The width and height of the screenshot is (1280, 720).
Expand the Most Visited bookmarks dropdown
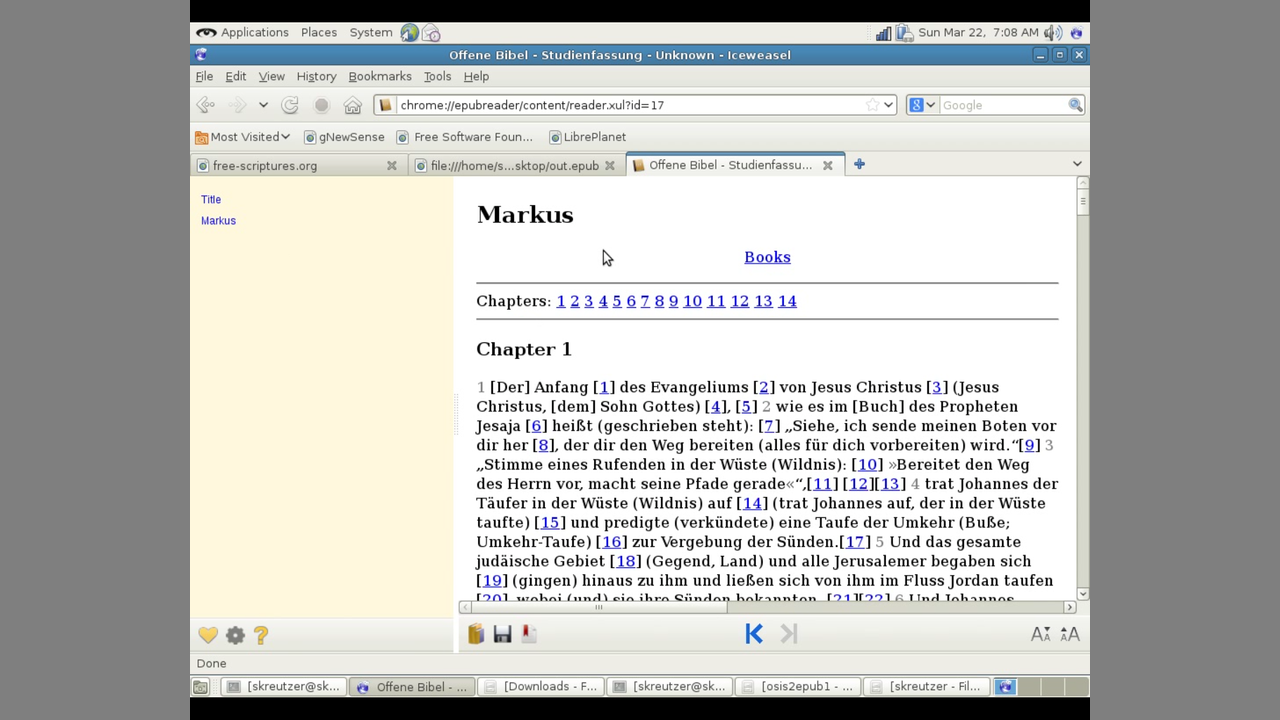[243, 137]
